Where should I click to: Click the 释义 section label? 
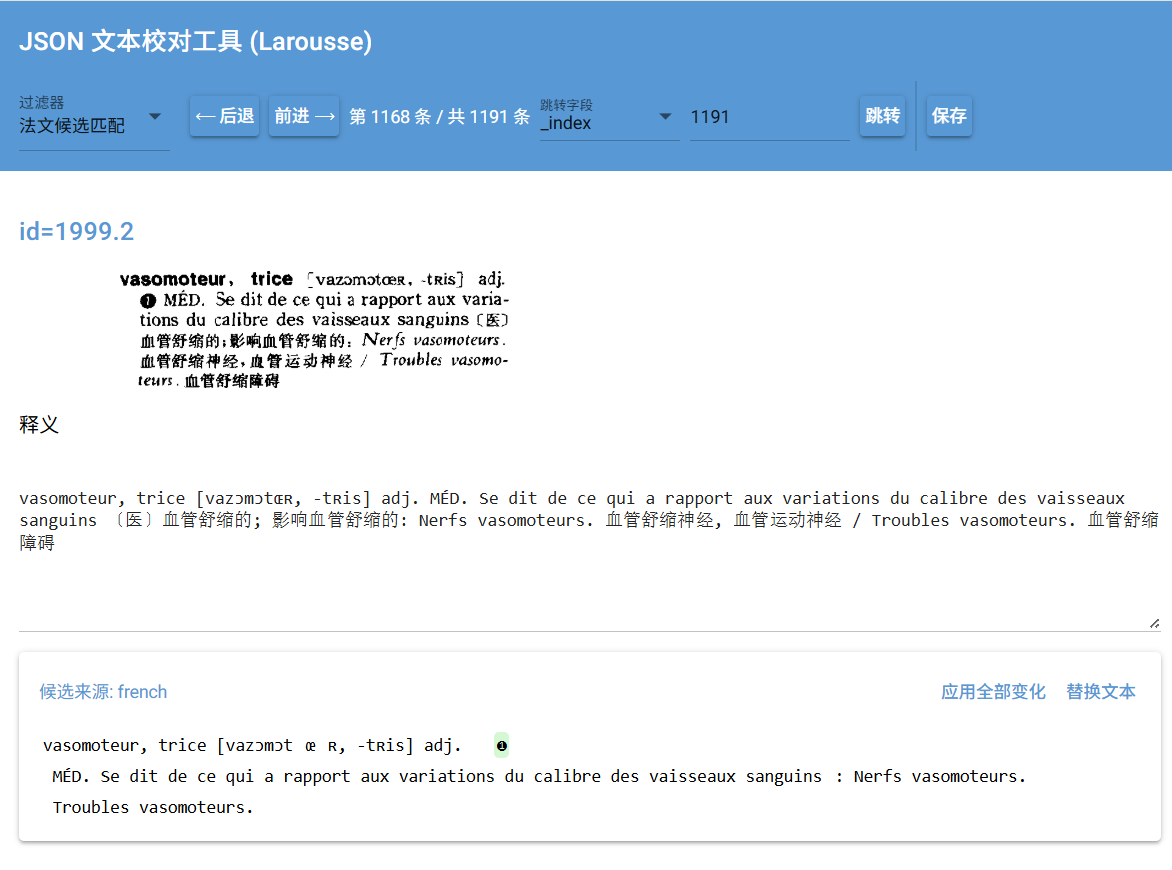pyautogui.click(x=39, y=425)
